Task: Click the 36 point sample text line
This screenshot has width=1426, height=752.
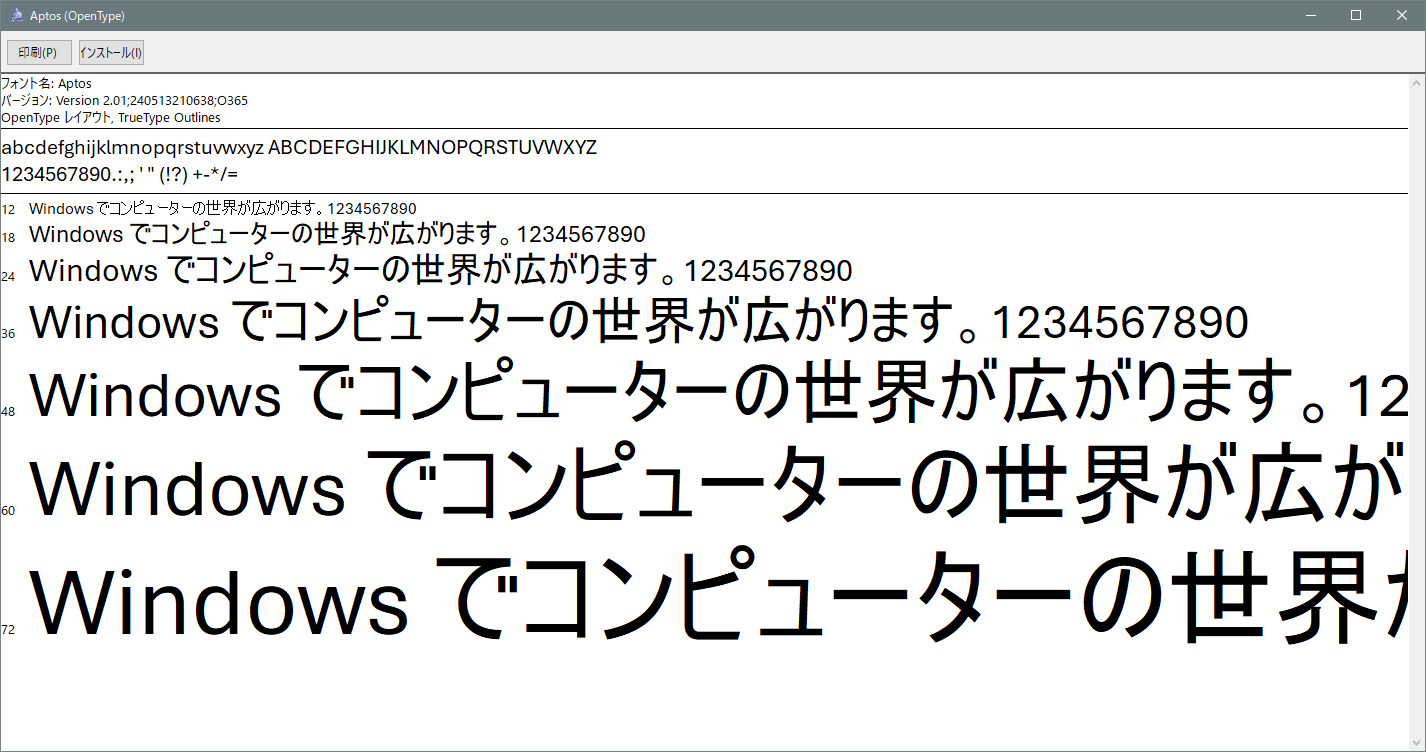Action: click(x=639, y=323)
